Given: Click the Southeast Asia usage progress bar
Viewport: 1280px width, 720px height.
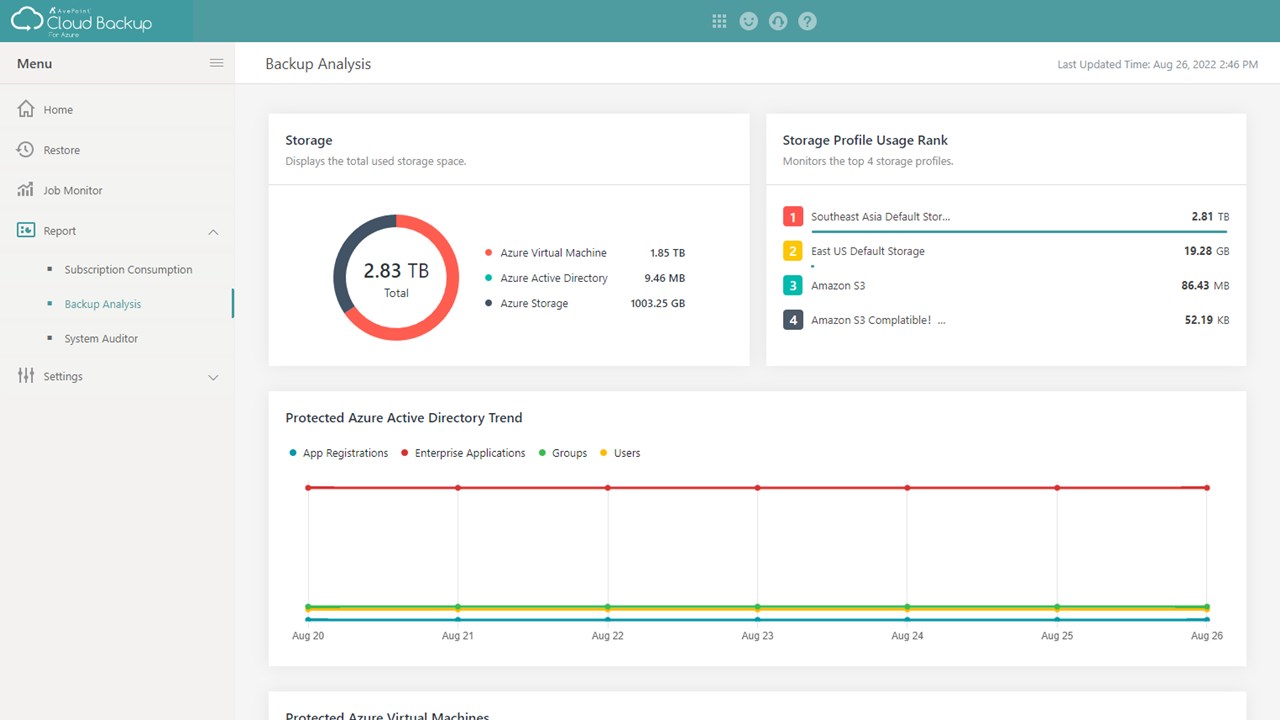Looking at the screenshot, I should coord(1020,232).
